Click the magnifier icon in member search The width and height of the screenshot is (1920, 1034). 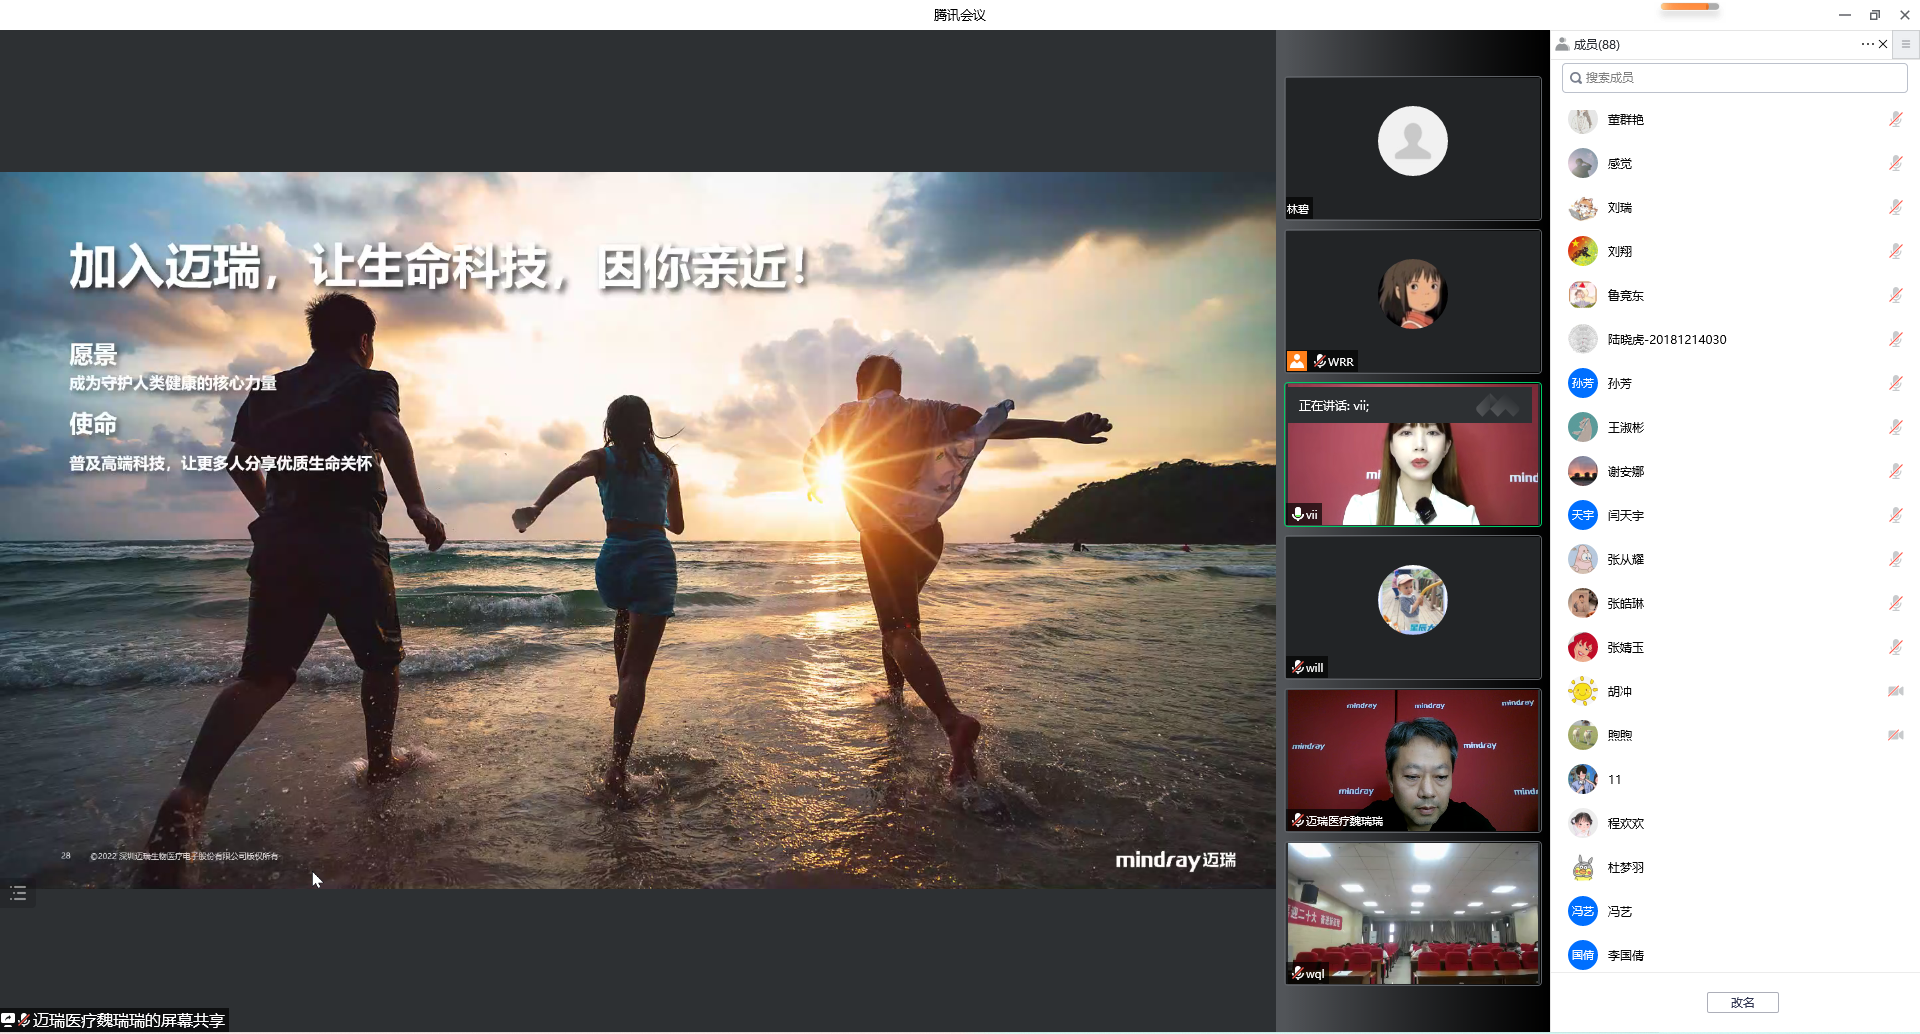[x=1576, y=78]
